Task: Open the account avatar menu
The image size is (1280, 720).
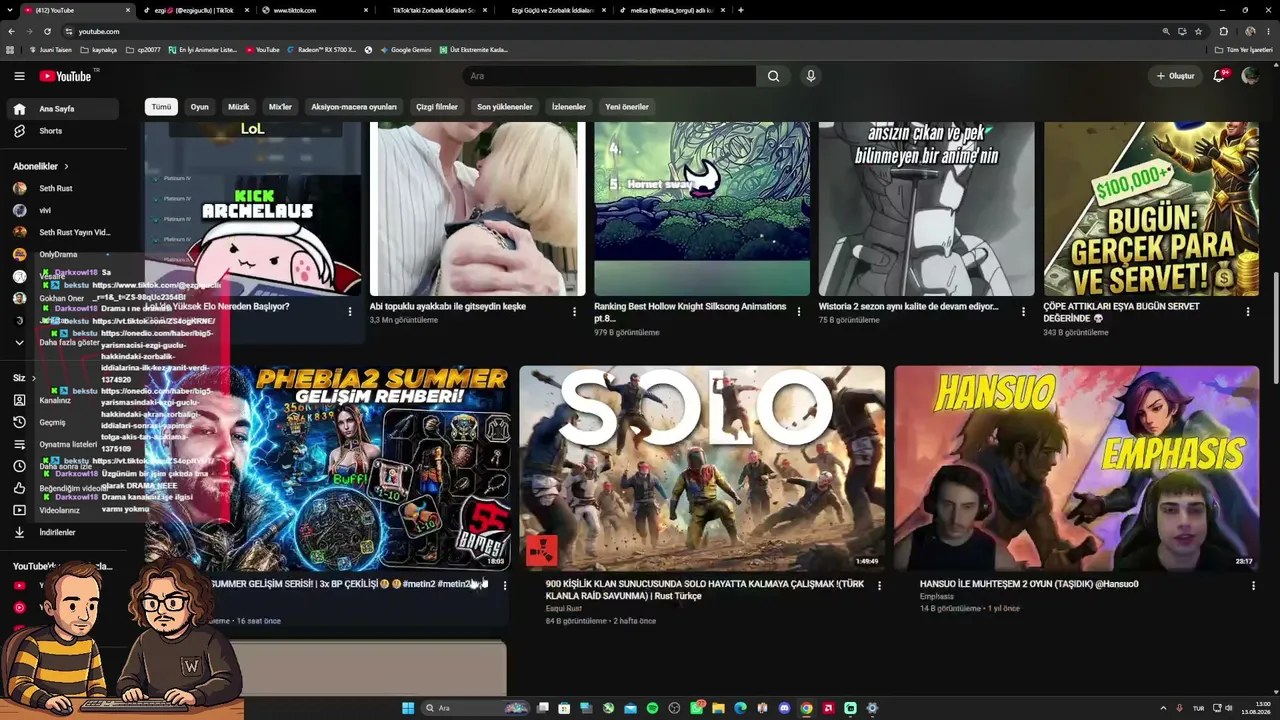Action: point(1250,76)
